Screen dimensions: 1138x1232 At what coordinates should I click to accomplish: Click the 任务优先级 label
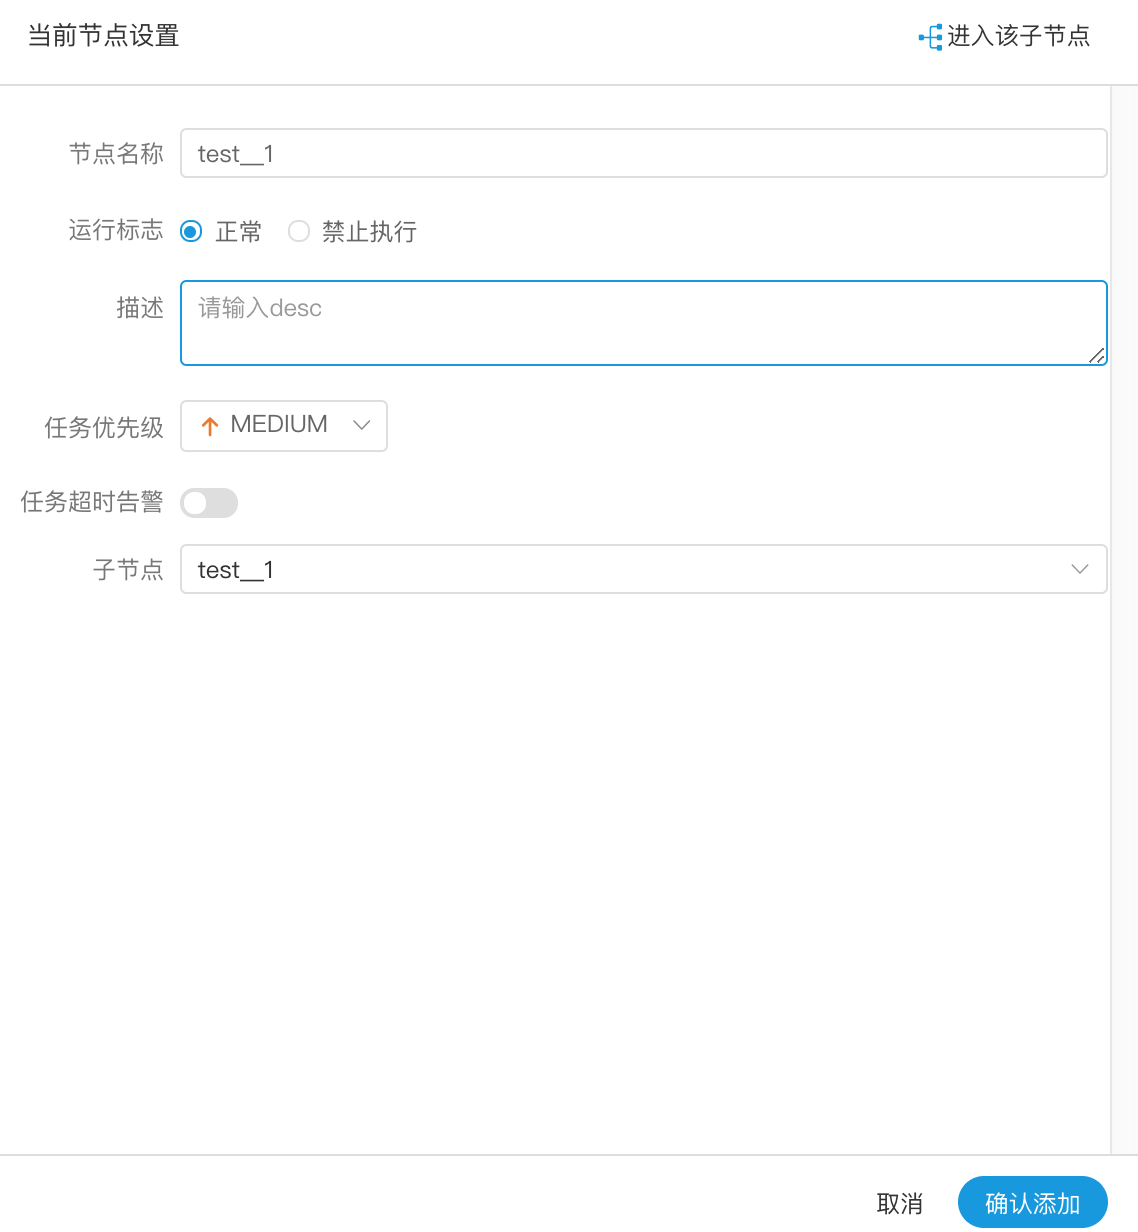pos(104,428)
